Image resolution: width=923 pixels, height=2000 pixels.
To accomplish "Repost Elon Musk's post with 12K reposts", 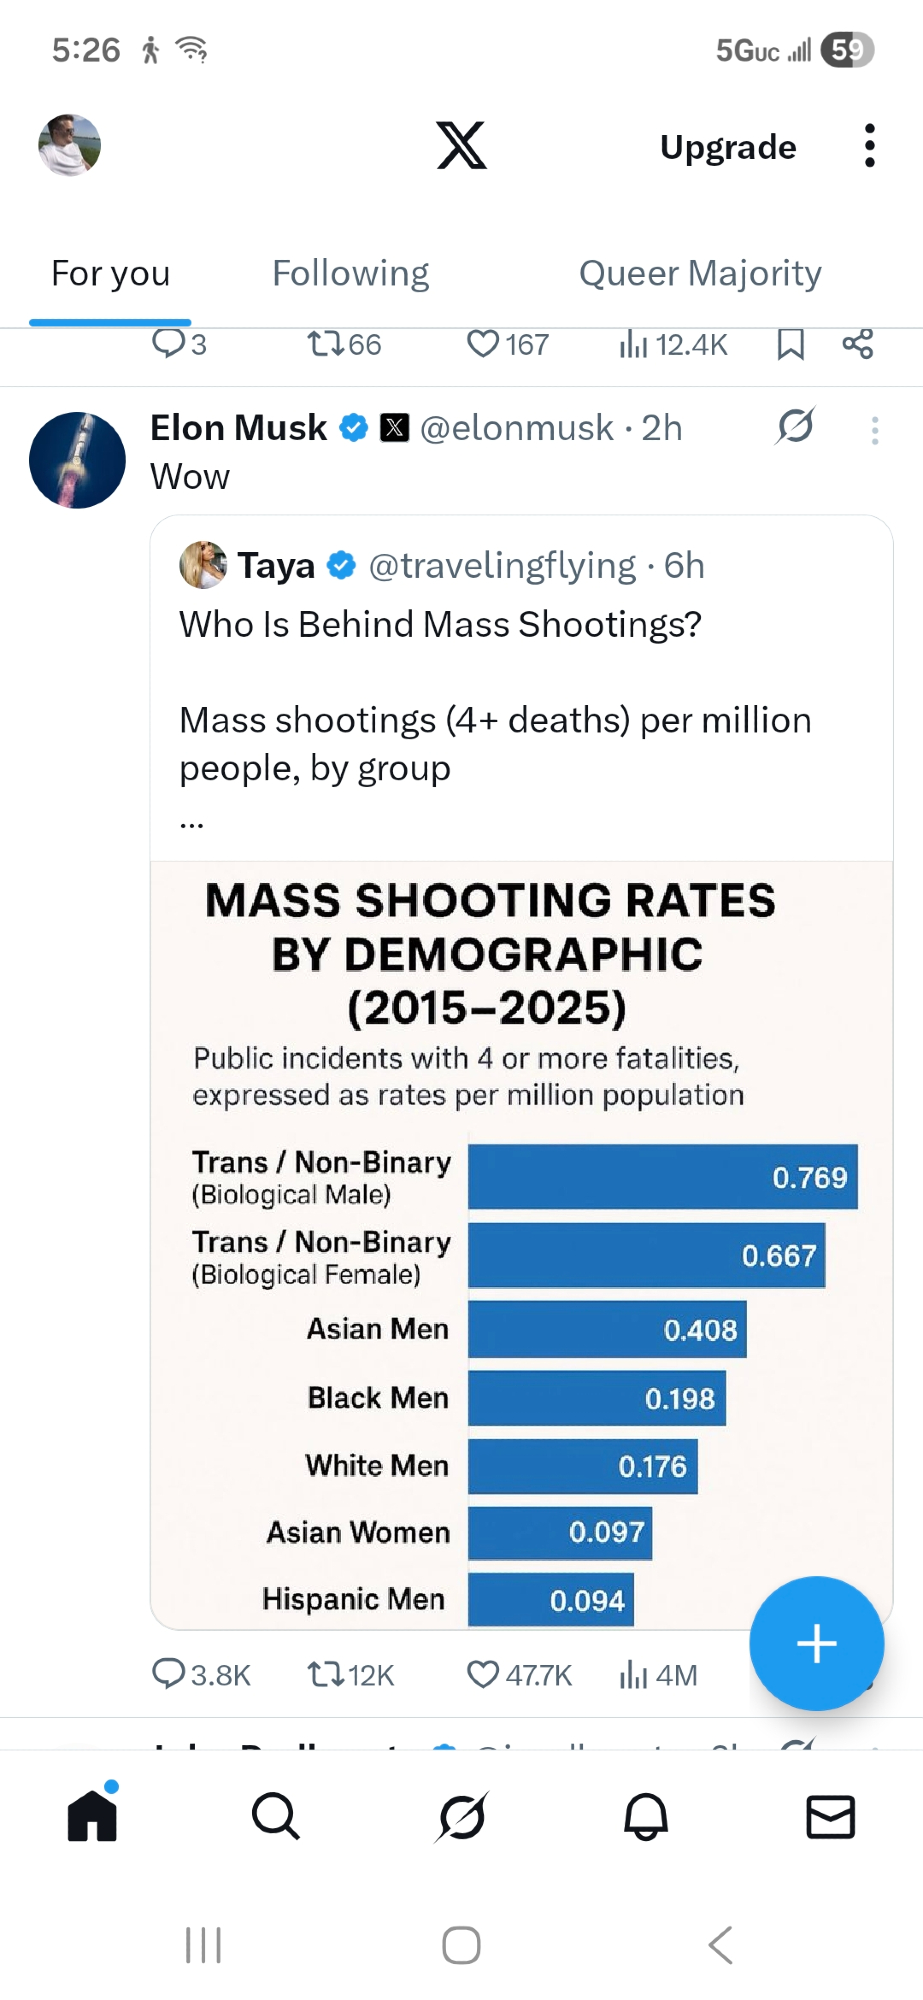I will [x=325, y=1674].
